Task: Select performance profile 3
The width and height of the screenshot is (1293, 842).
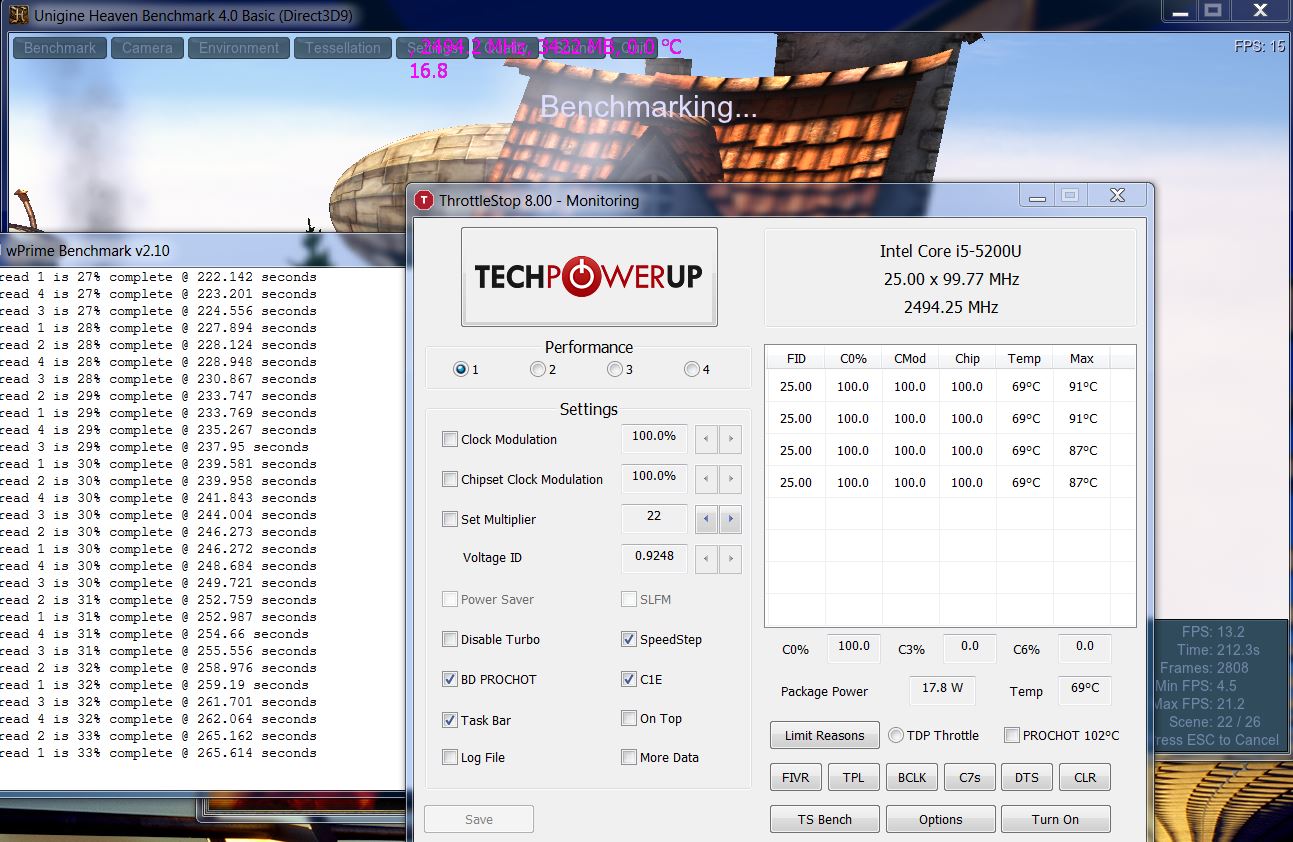Action: (615, 369)
